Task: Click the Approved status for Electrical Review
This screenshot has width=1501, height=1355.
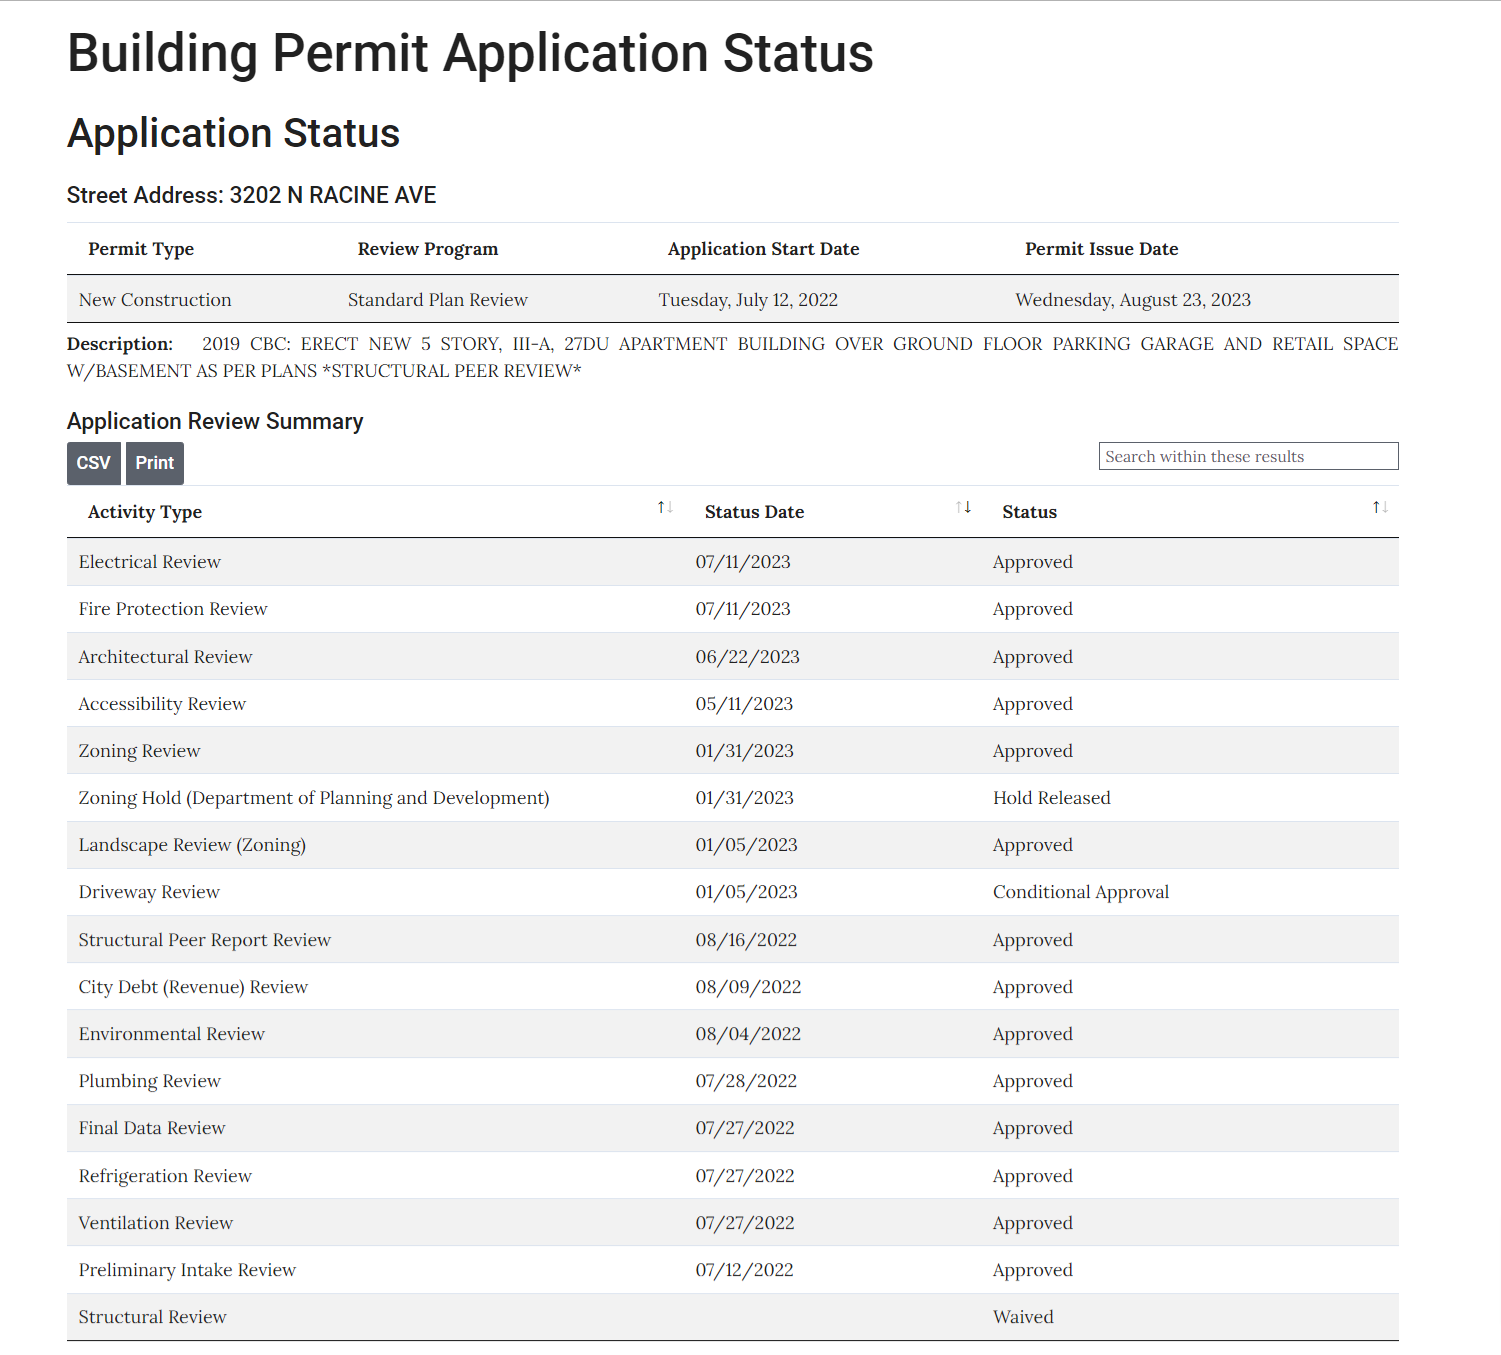Action: click(1033, 562)
